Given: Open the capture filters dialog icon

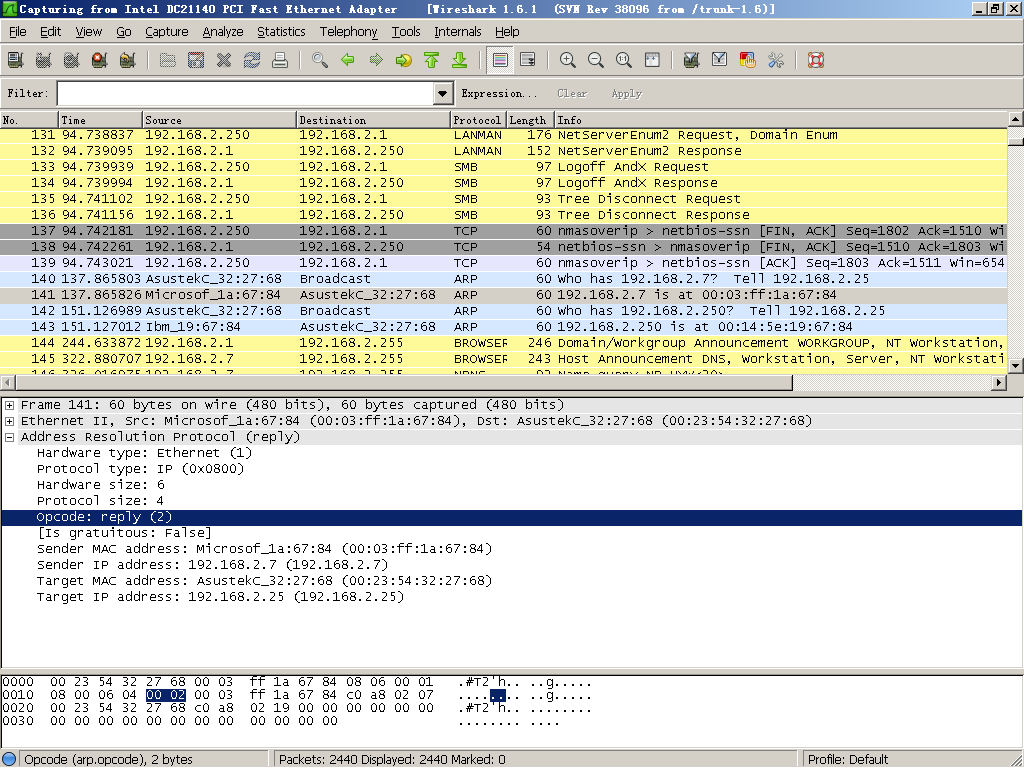Looking at the screenshot, I should (x=691, y=60).
